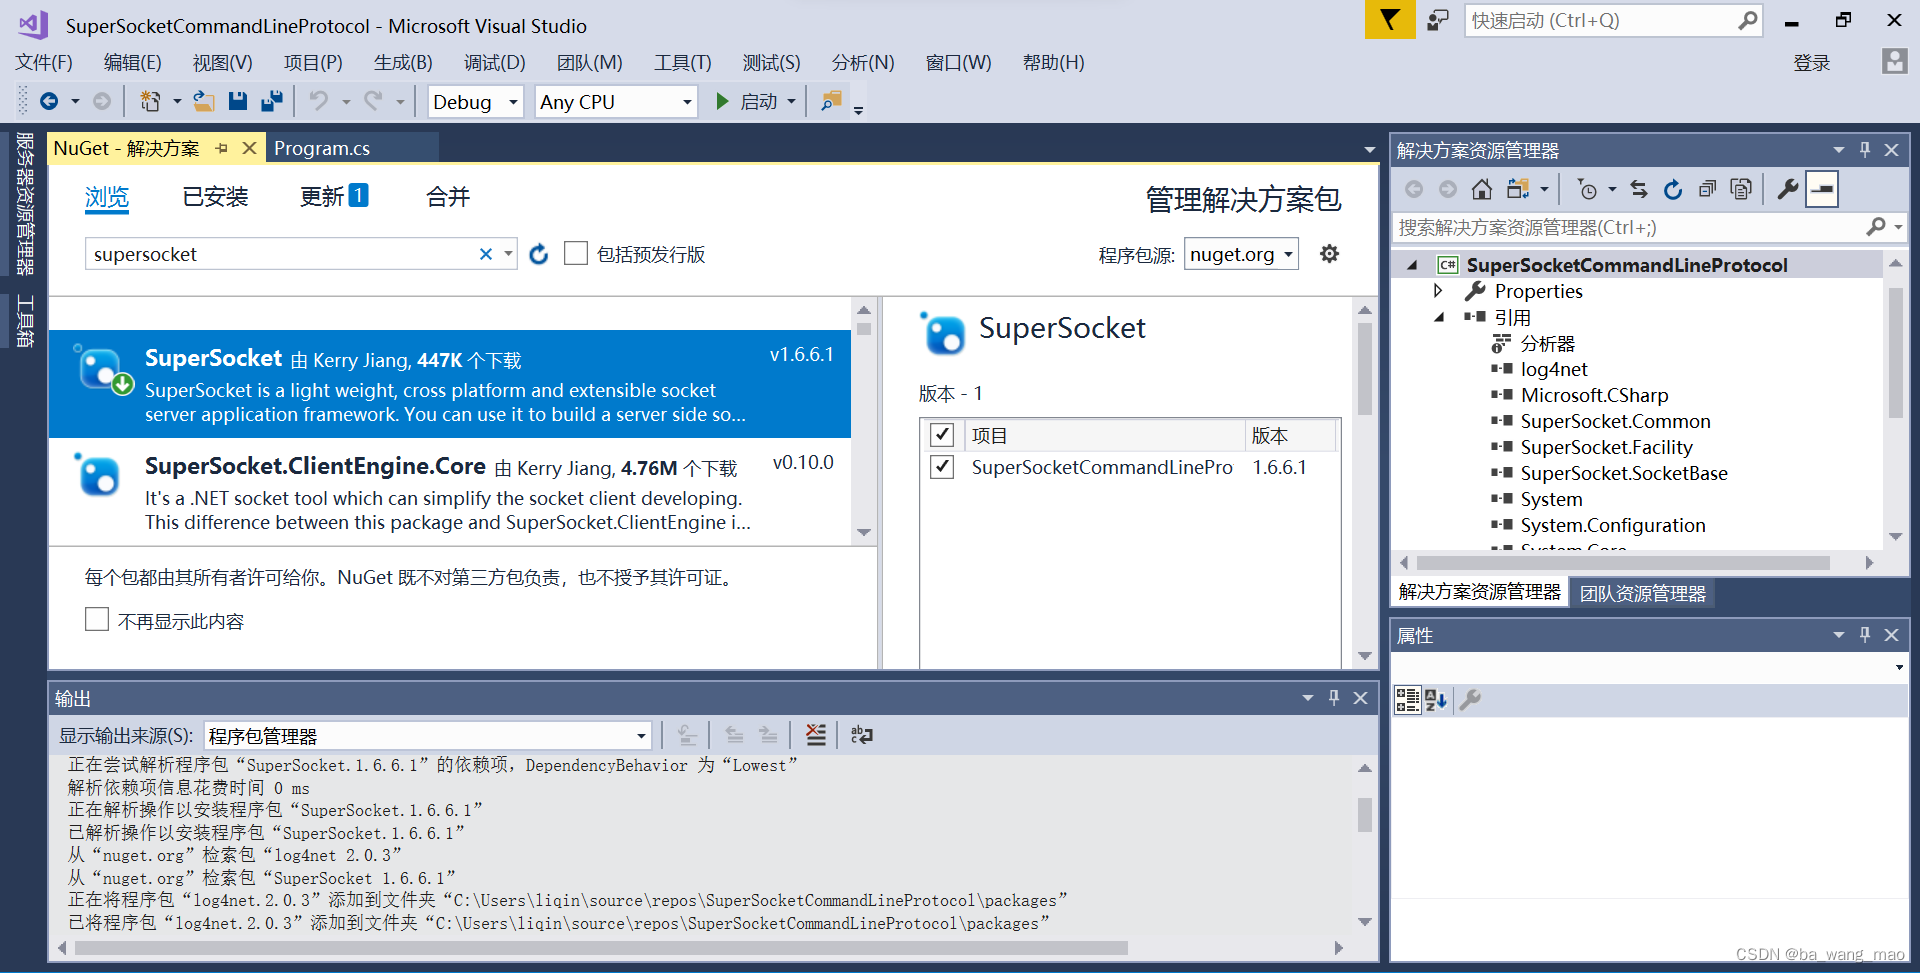Refresh NuGet package search results
The width and height of the screenshot is (1920, 973).
pyautogui.click(x=539, y=254)
